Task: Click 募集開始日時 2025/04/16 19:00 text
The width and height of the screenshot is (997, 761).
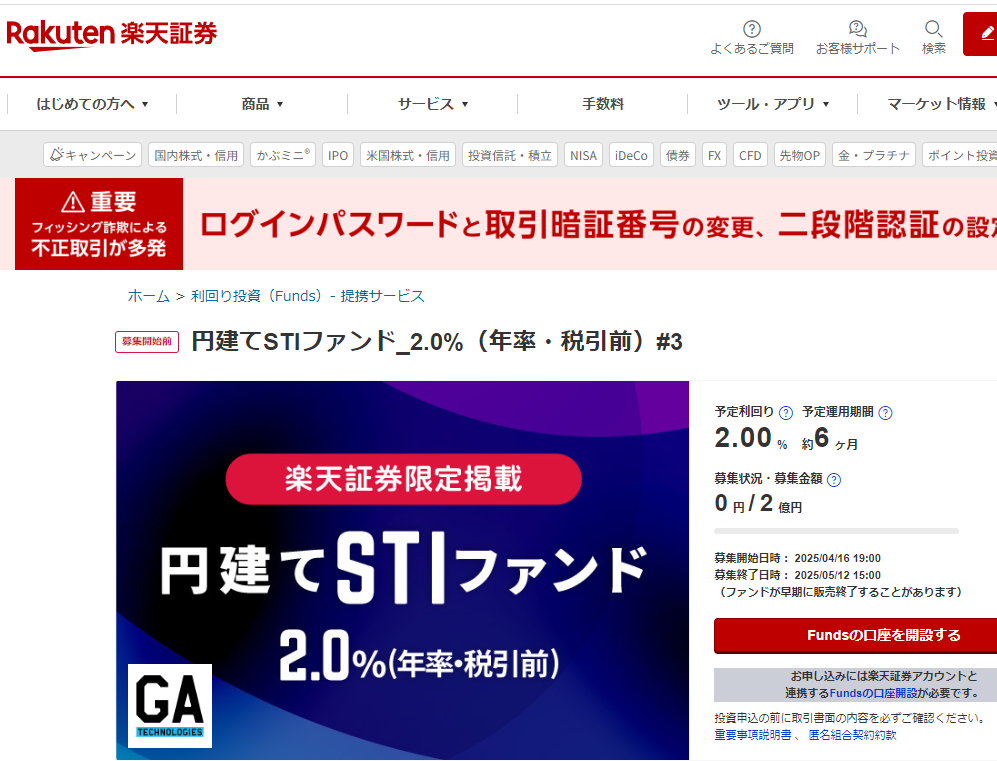Action: coord(797,558)
